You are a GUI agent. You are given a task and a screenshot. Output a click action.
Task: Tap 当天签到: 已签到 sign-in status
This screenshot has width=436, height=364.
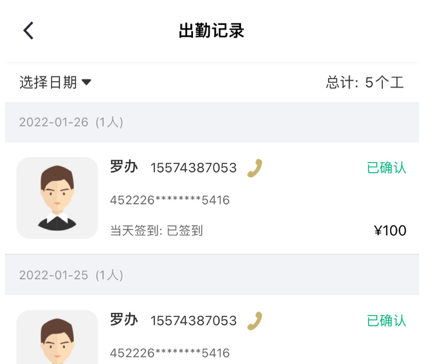[x=156, y=231]
